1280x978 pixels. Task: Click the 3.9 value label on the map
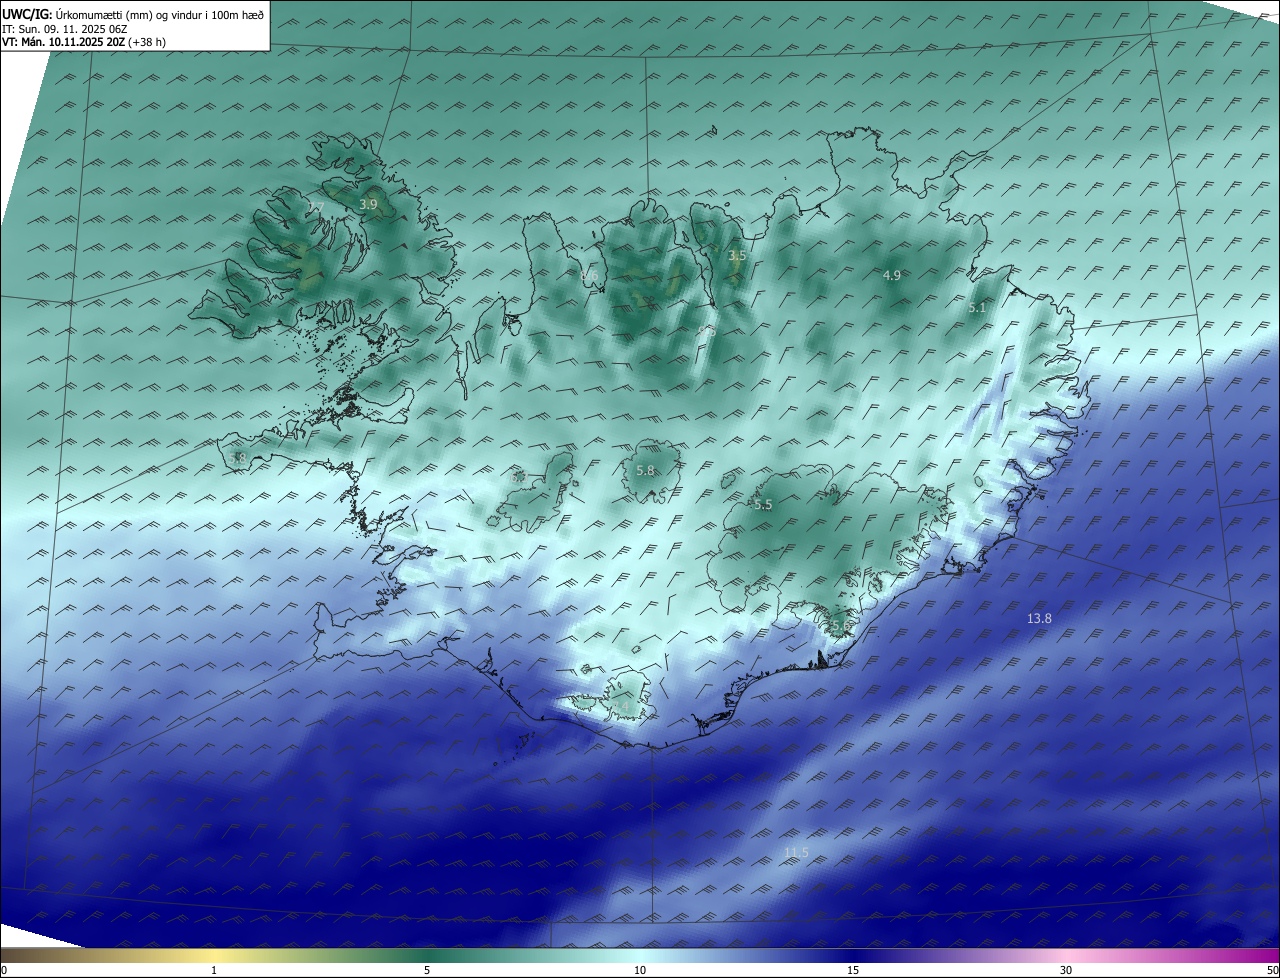368,204
